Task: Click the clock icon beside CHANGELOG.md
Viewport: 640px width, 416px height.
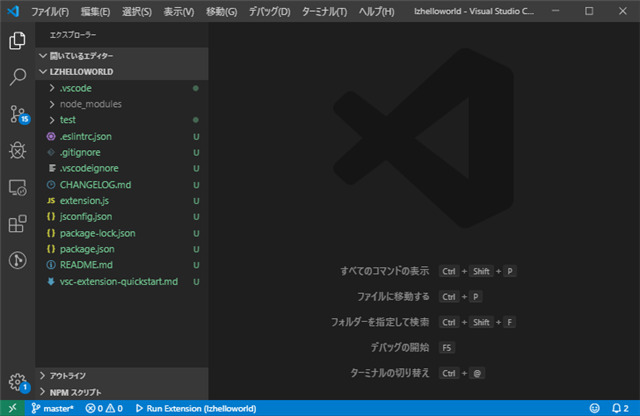Action: tap(51, 185)
